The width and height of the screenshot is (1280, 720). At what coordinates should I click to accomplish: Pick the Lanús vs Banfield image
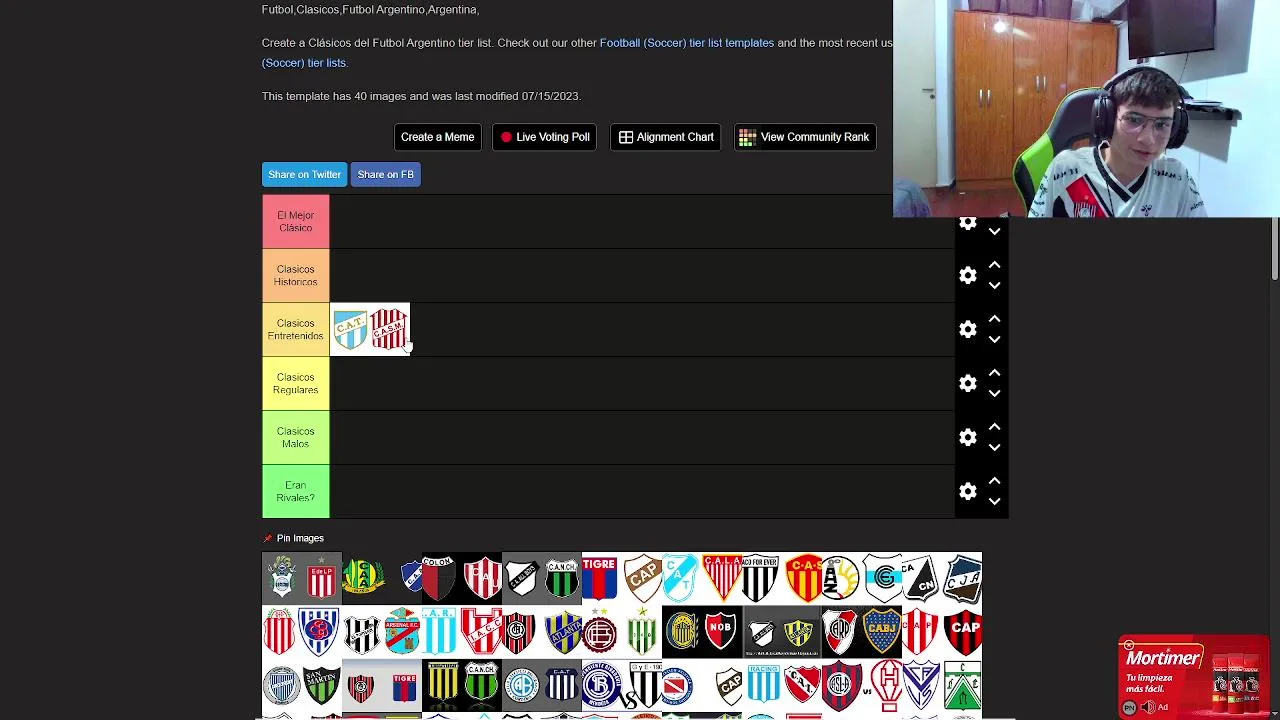[622, 632]
